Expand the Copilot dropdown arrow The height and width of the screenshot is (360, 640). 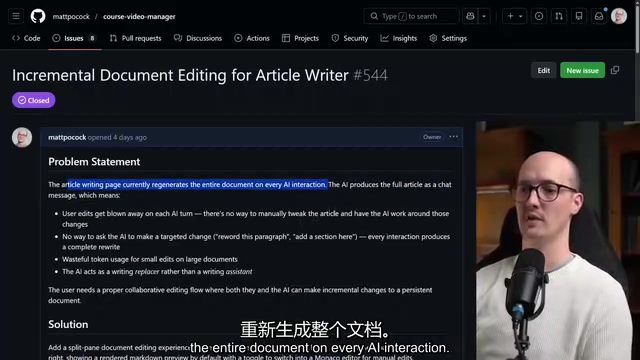coord(484,16)
